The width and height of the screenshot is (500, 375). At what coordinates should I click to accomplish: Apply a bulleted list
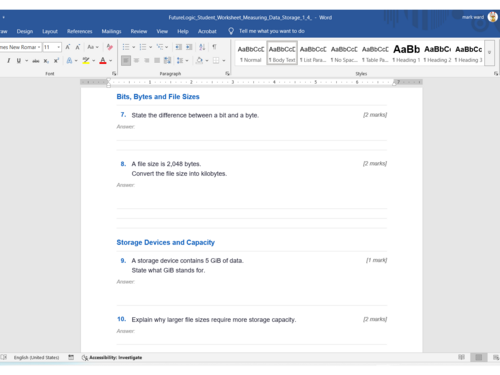click(x=126, y=47)
